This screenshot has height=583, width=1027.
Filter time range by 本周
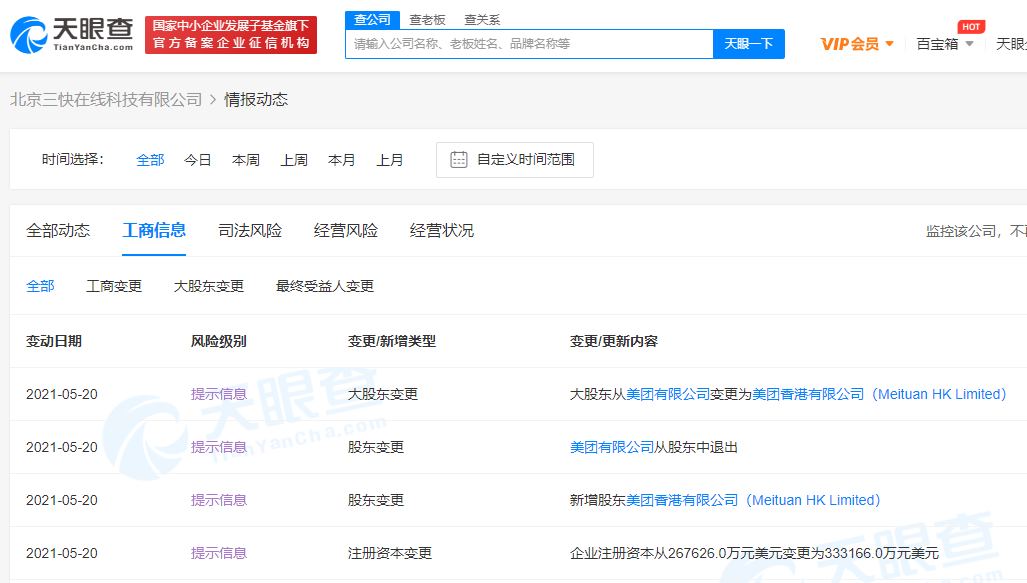(x=246, y=160)
